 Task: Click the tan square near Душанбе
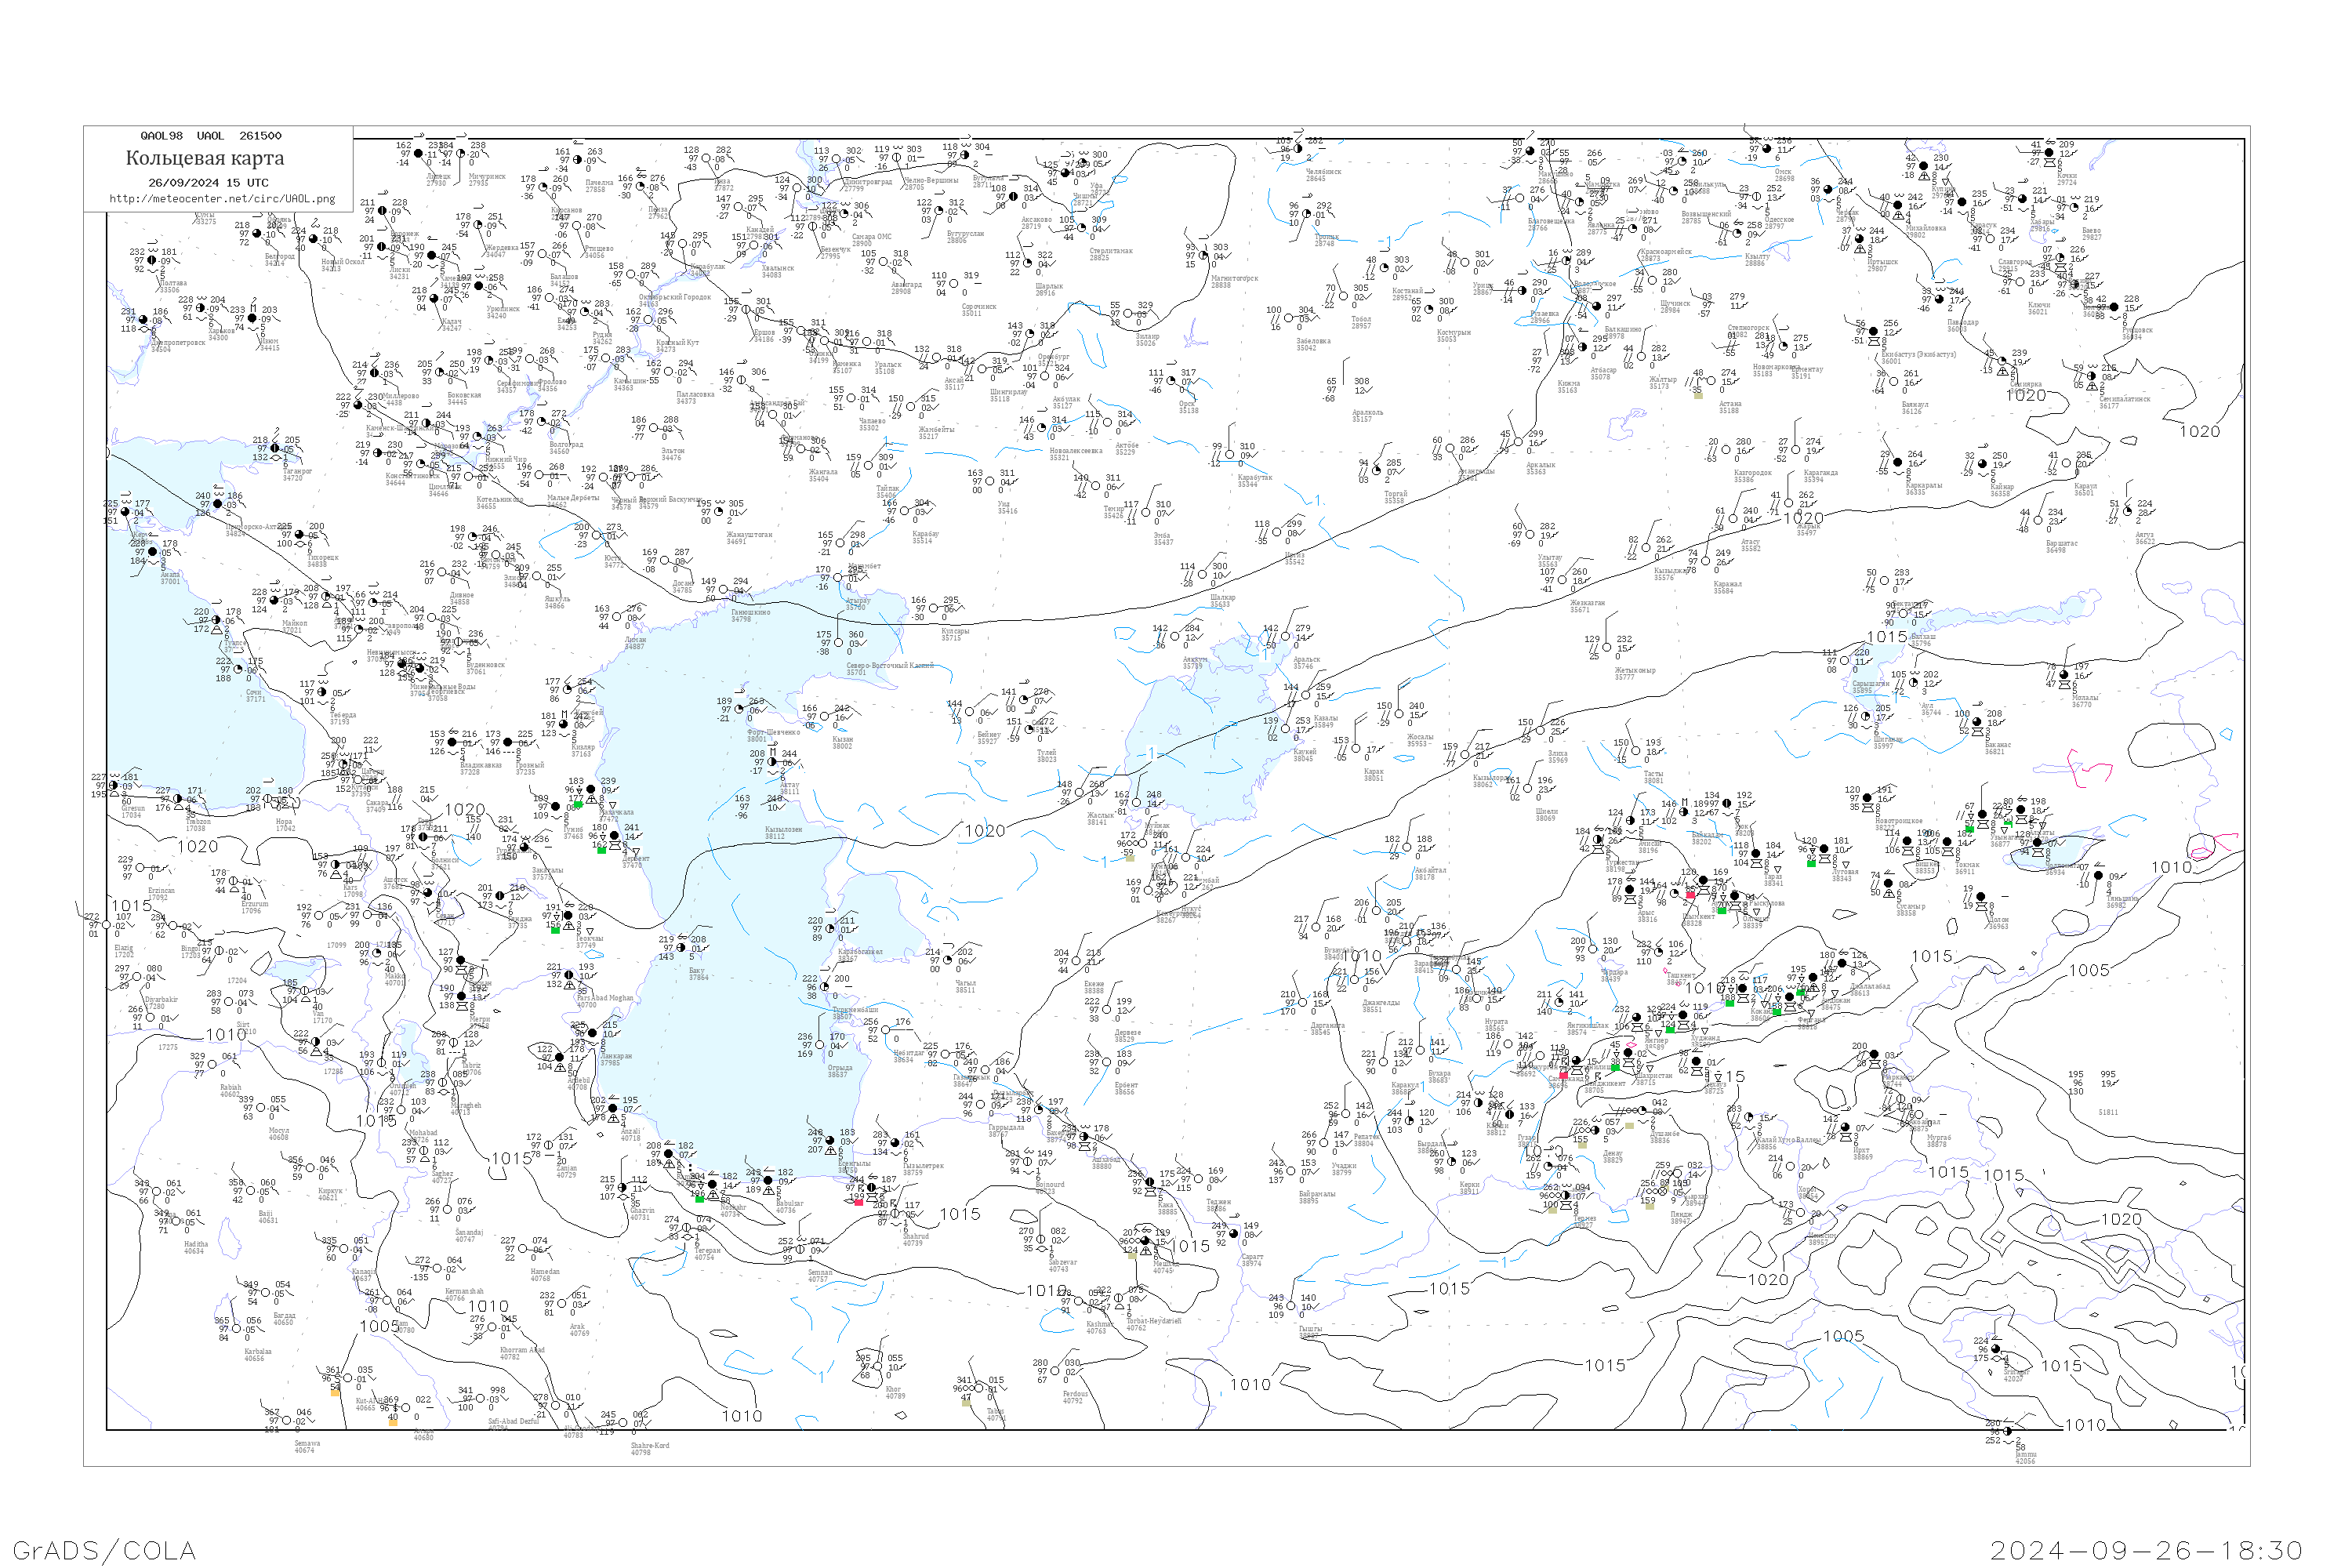(1629, 1125)
